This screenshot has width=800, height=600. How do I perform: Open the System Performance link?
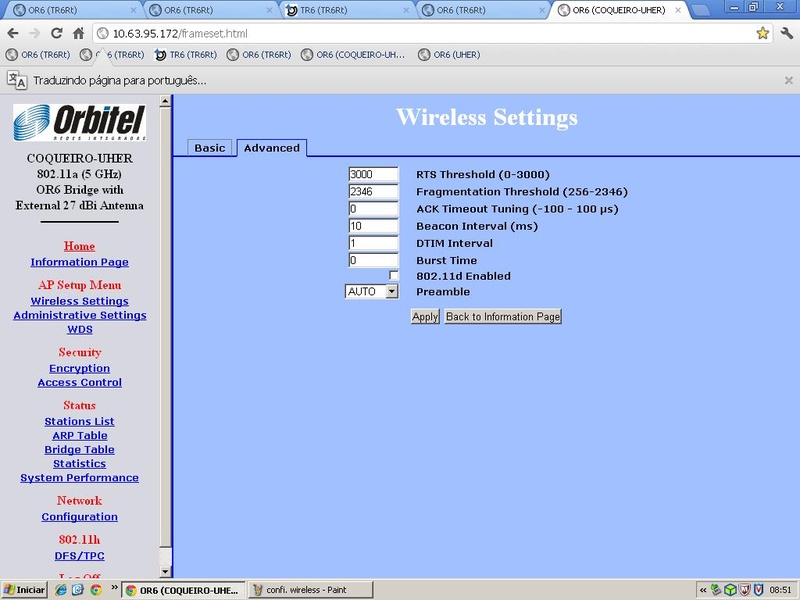click(x=80, y=478)
